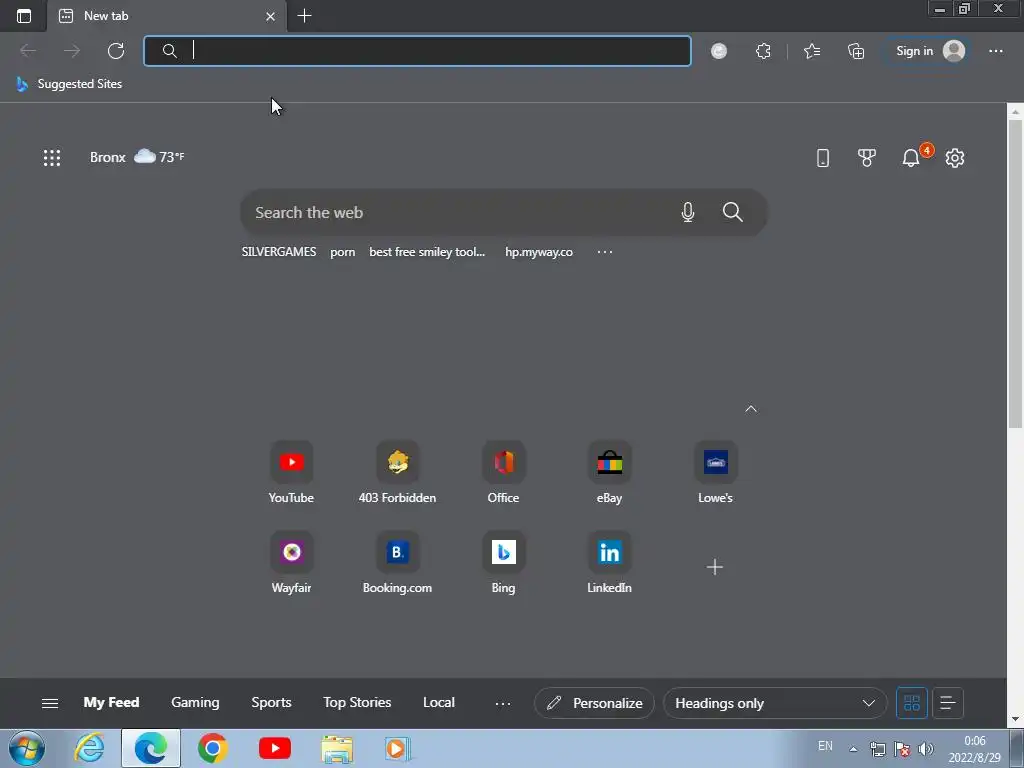
Task: Open the Bing quick link
Action: (x=504, y=563)
